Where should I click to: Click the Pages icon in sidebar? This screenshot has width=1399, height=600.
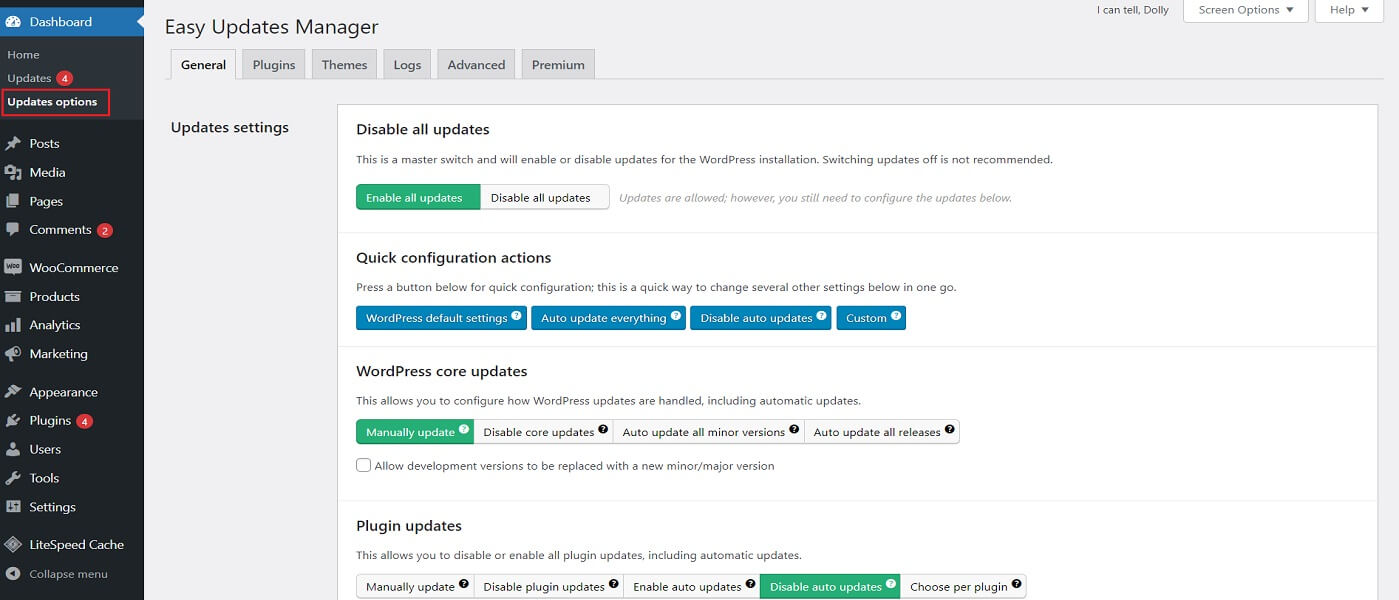13,201
